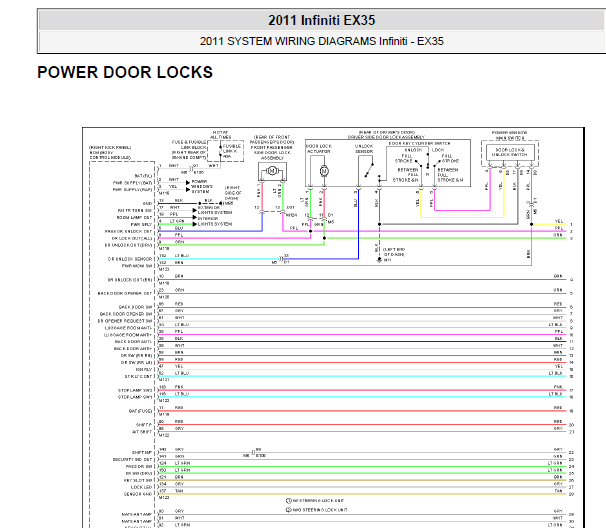Viewport: 606px width, 528px height.
Task: Click the 'STOP LAMP SW1' pin label
Action: pos(135,397)
